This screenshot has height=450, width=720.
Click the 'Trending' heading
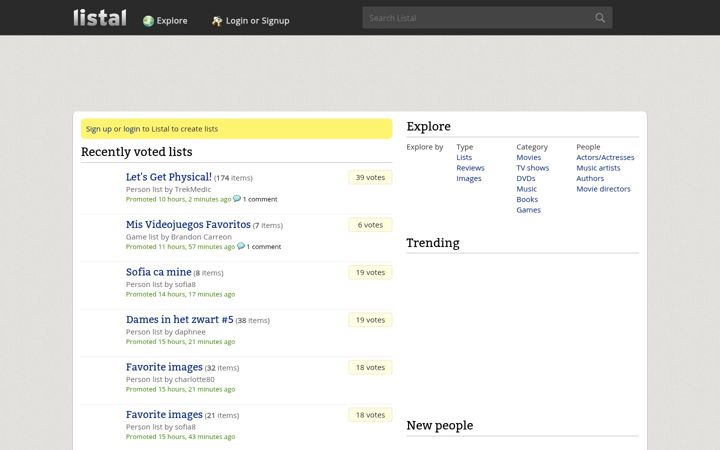tap(433, 243)
